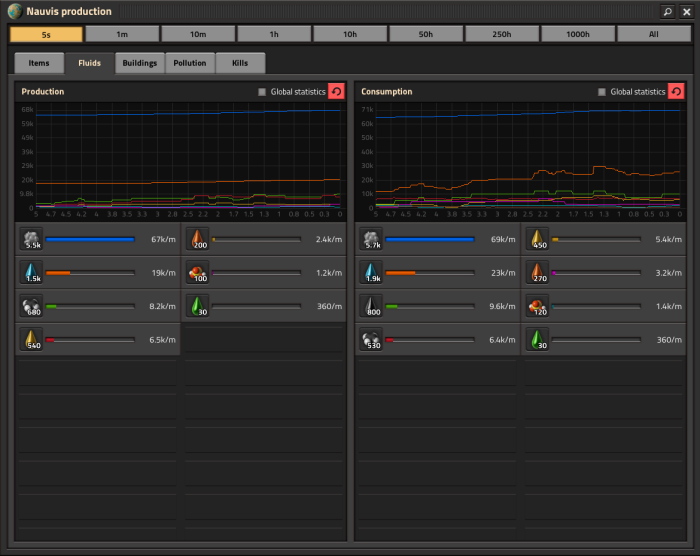Viewport: 700px width, 556px height.
Task: Select the sulfuric acid icon labeled 120 in Consumption
Action: pyautogui.click(x=538, y=306)
